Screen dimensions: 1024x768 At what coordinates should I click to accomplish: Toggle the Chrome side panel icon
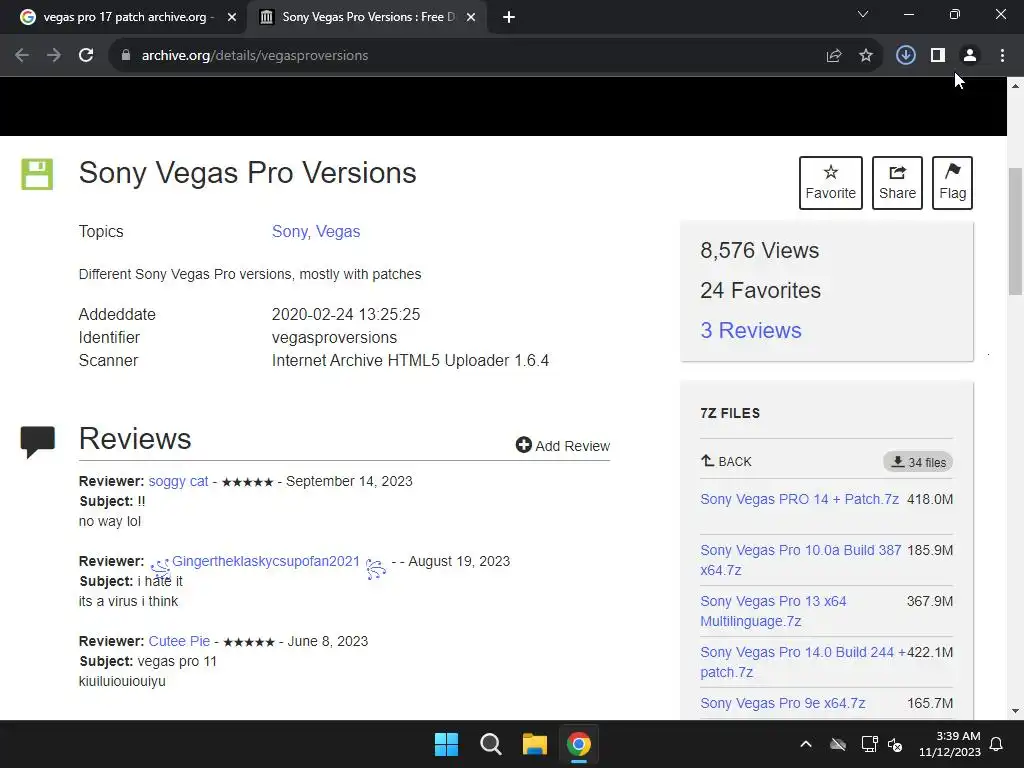(x=938, y=56)
